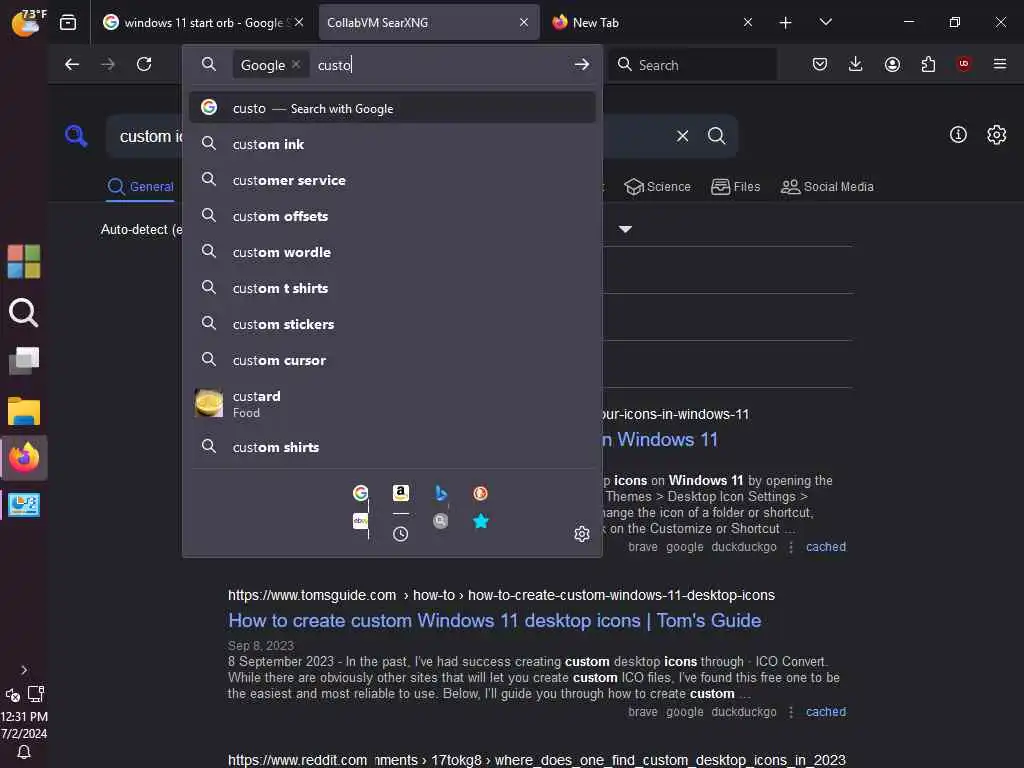Open SearXNG preferences gear

pos(997,135)
